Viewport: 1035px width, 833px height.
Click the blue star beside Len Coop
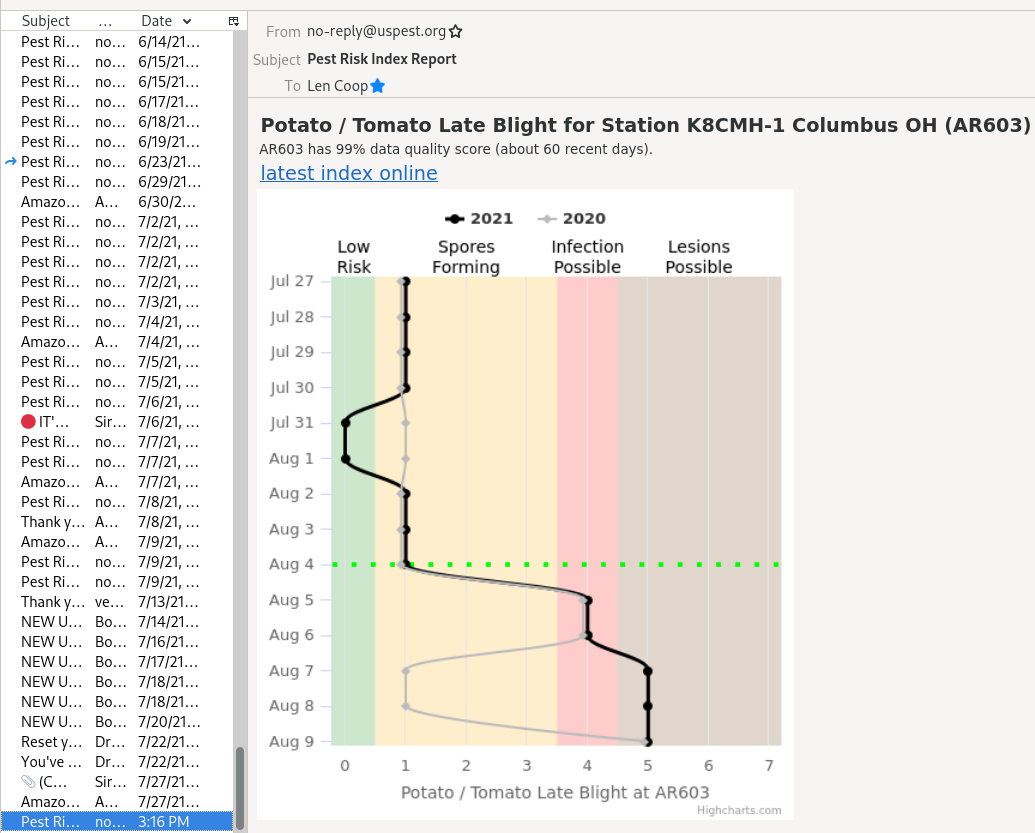tap(378, 86)
